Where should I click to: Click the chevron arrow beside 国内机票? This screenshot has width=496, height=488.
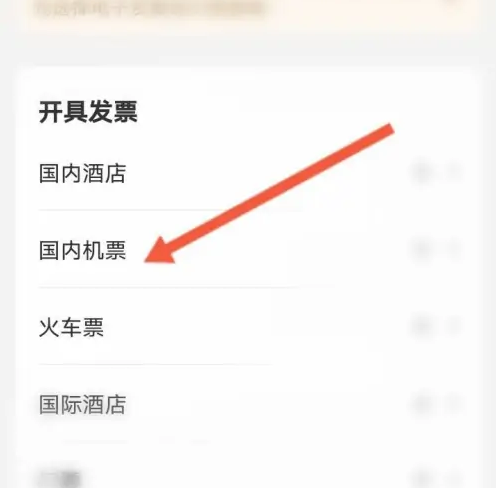point(455,249)
